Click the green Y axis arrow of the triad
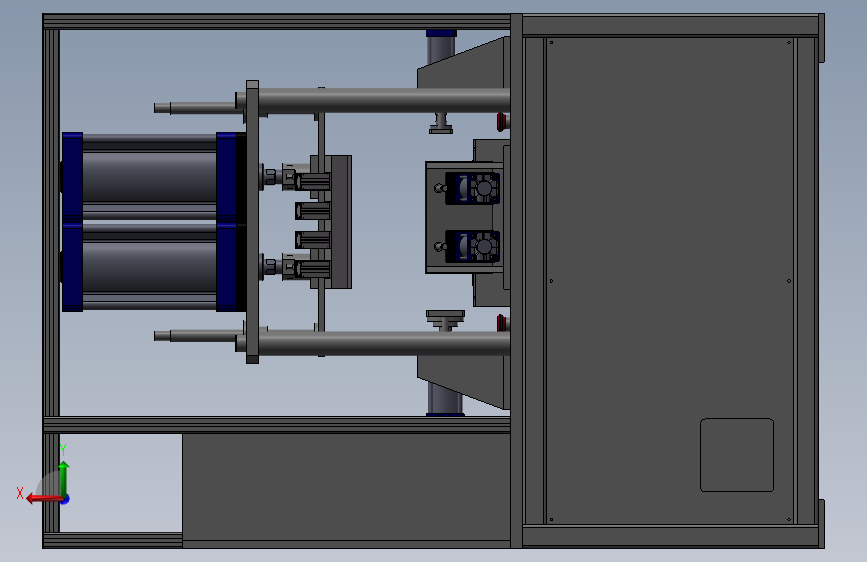 click(64, 478)
